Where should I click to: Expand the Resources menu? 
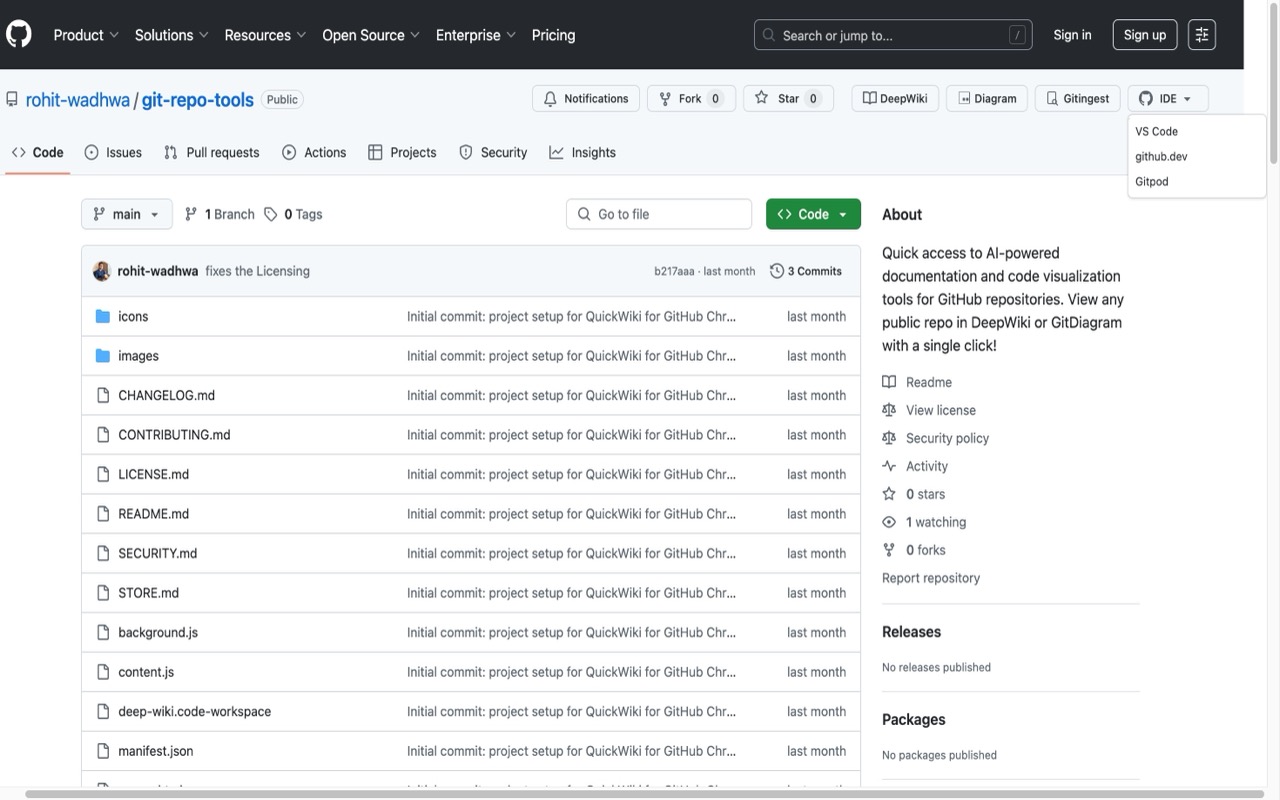266,35
